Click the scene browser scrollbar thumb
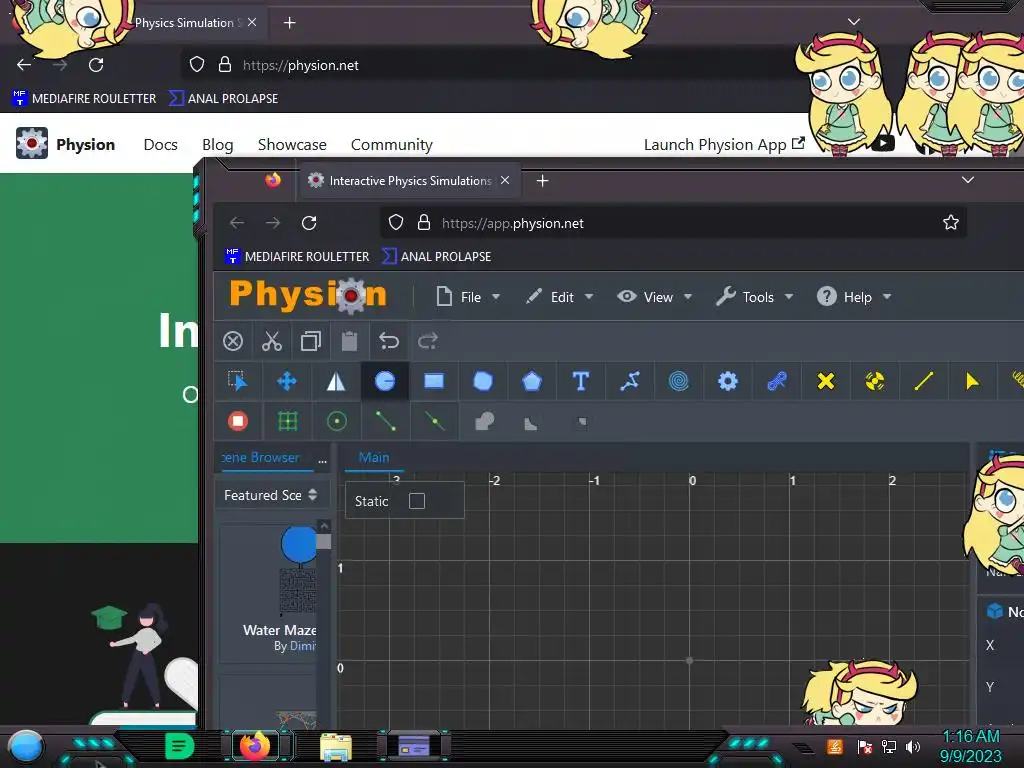 point(323,541)
